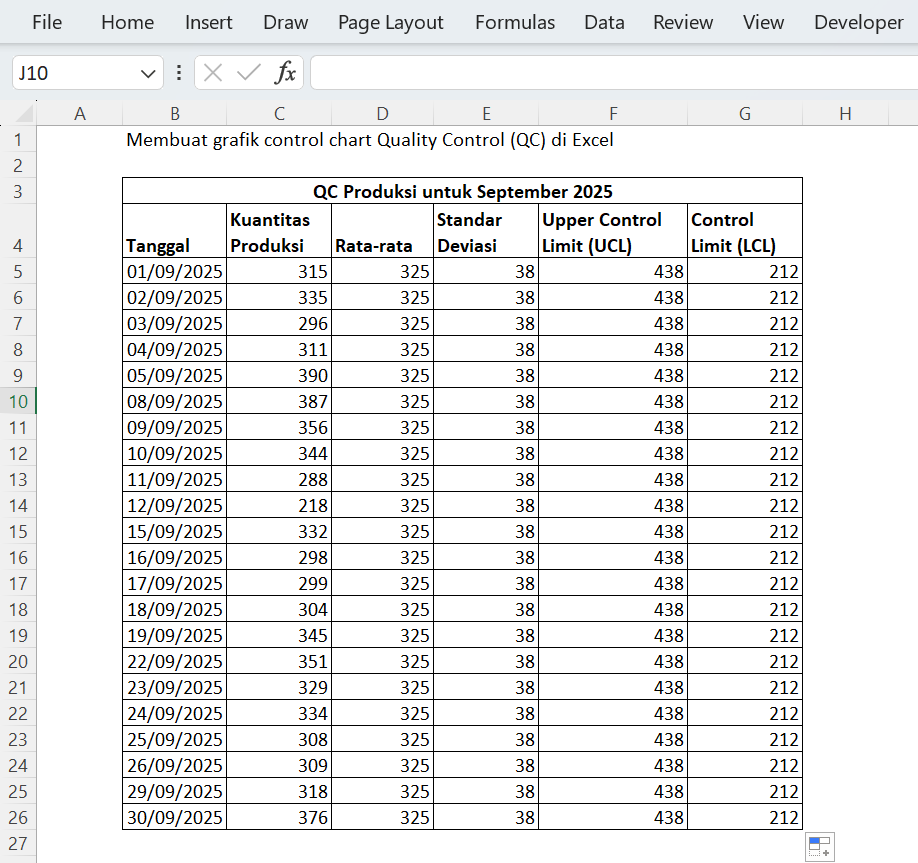Switch to the Page Layout tab
Image resolution: width=918 pixels, height=863 pixels.
click(390, 22)
